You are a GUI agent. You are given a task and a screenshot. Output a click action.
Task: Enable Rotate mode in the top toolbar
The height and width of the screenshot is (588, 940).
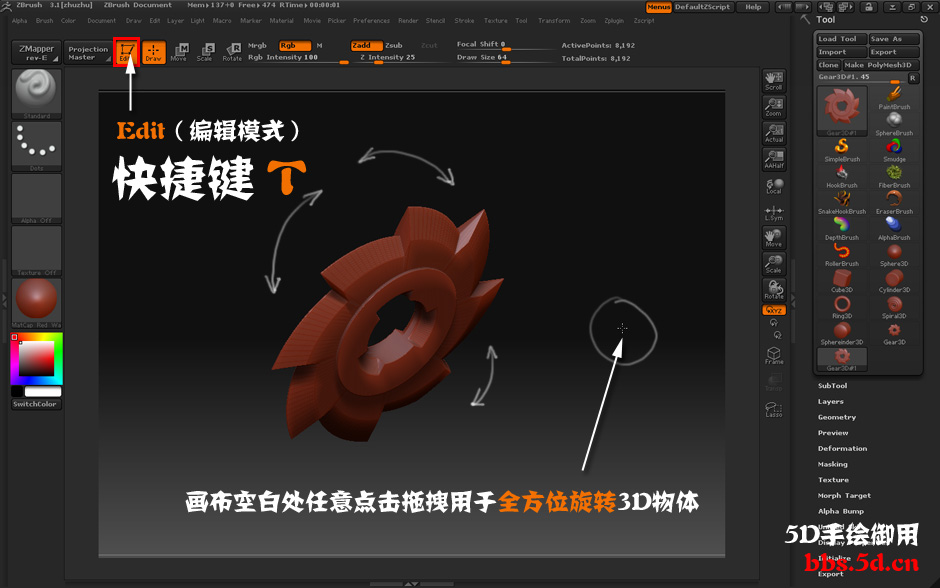[232, 52]
